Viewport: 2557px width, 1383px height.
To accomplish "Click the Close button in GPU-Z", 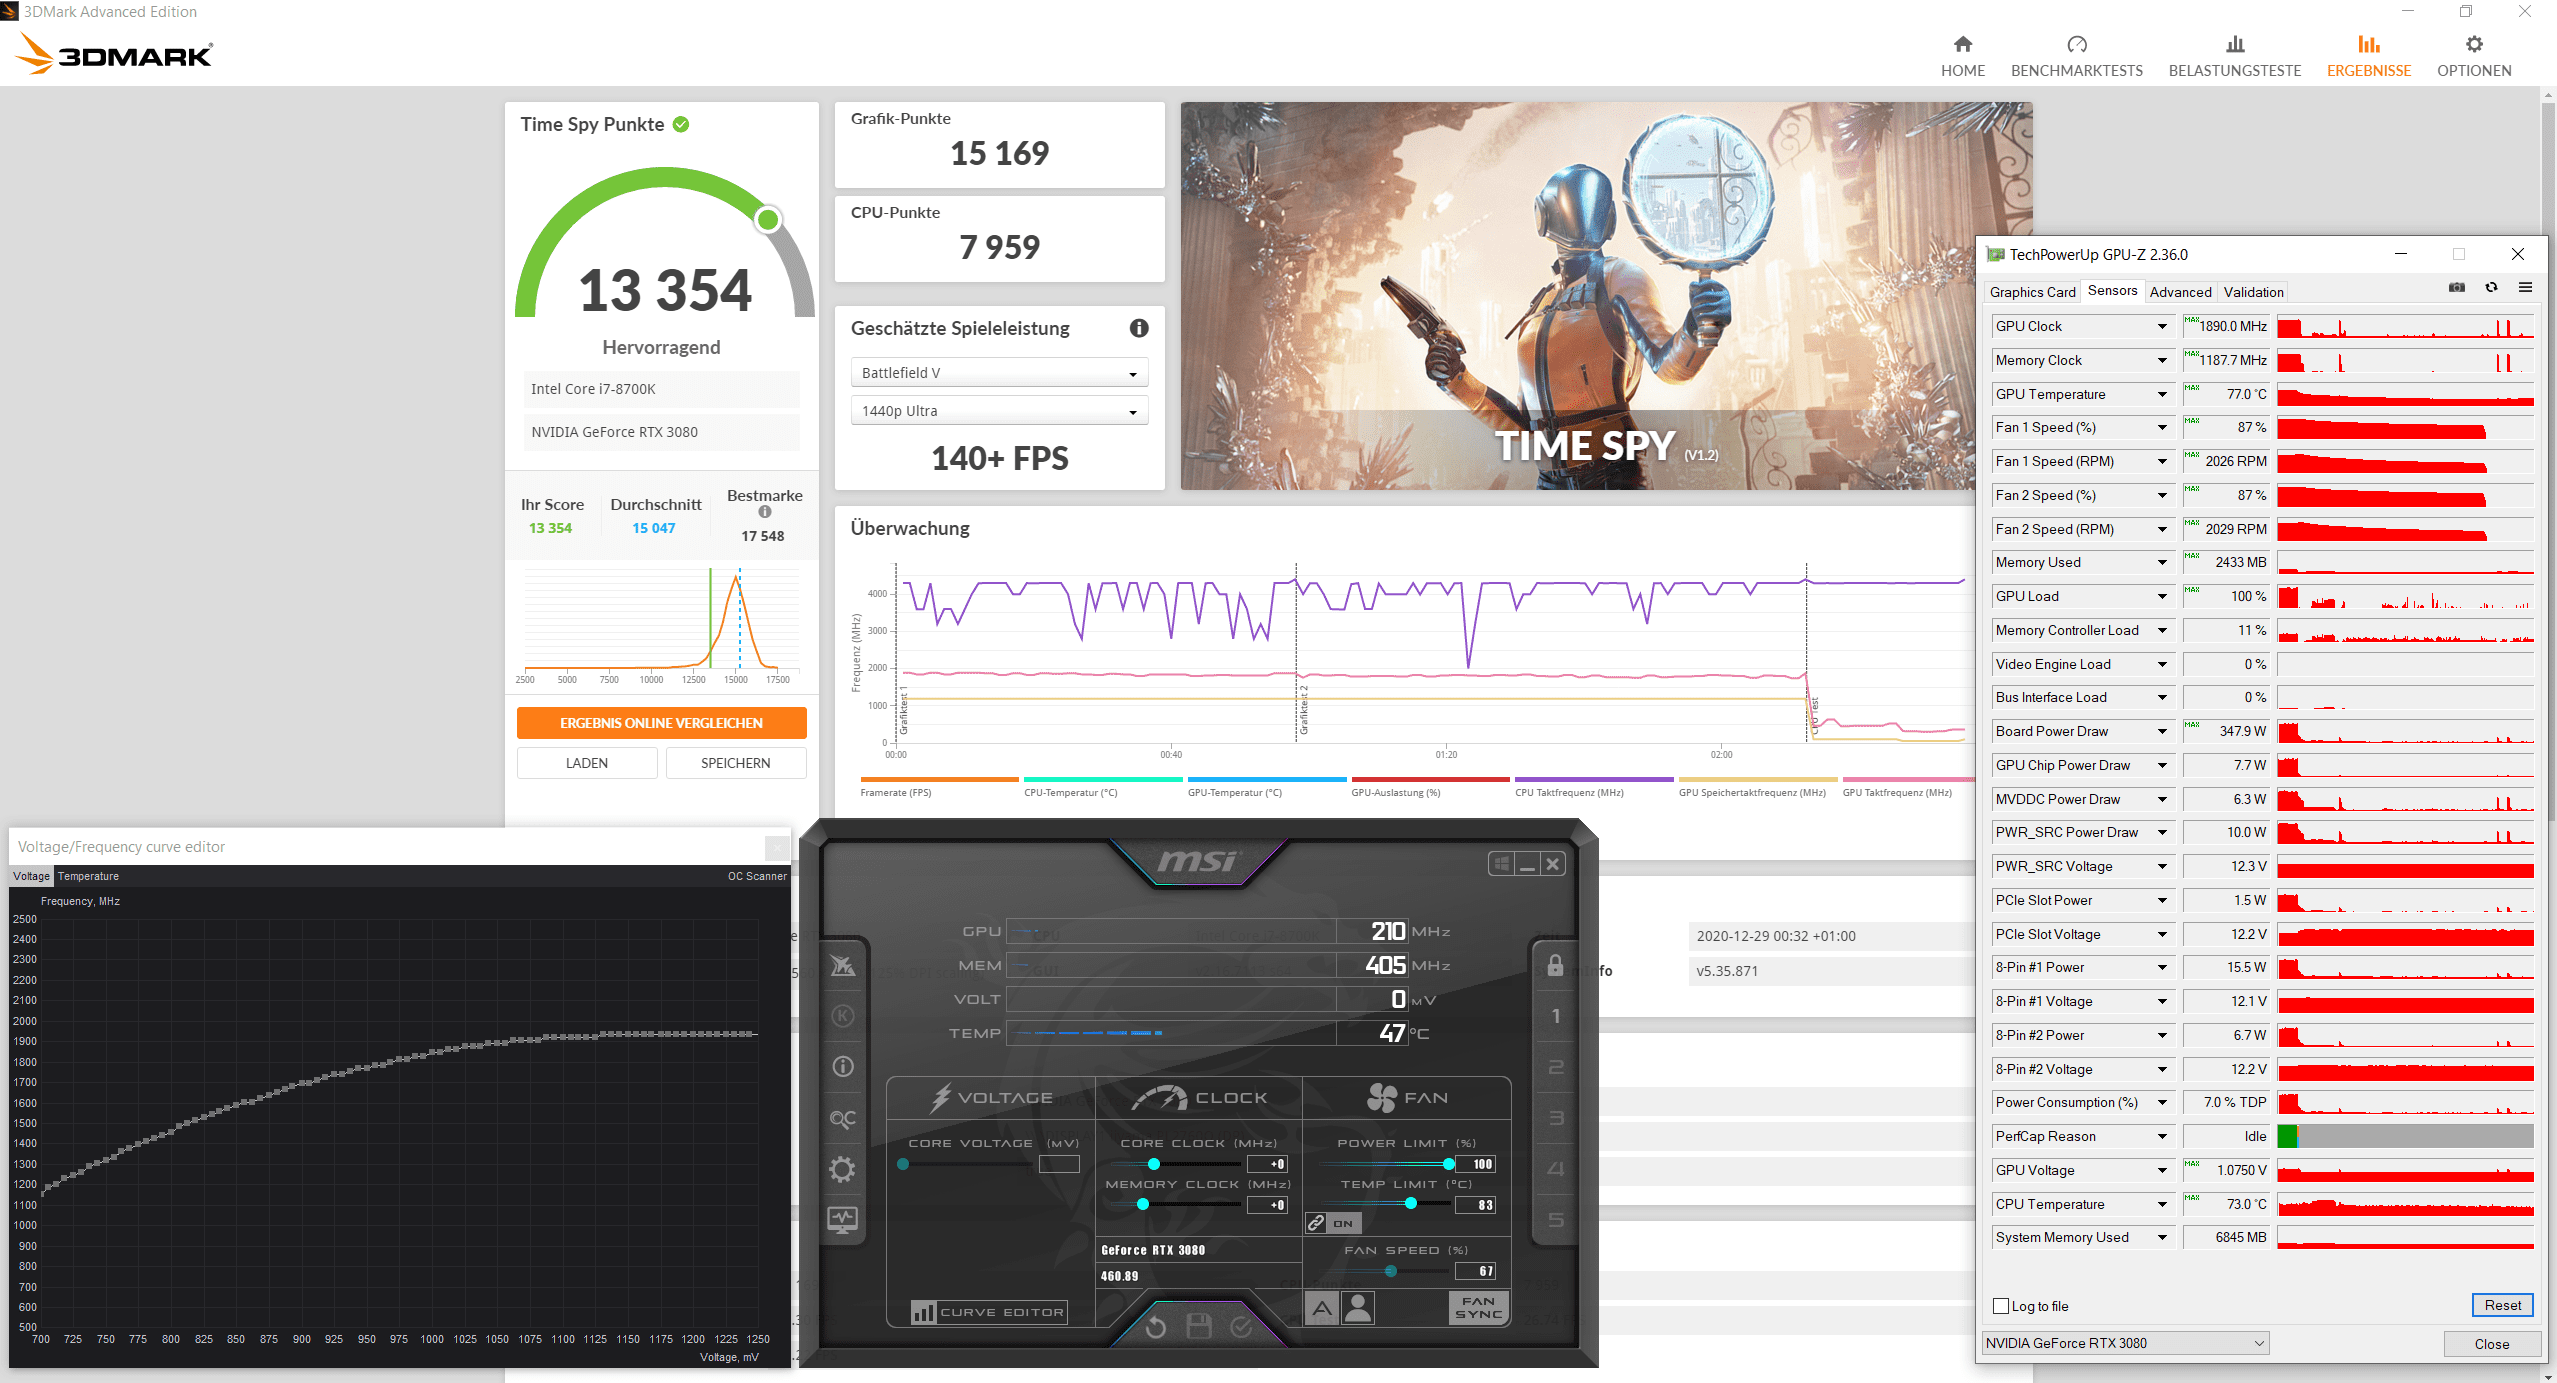I will 2491,1344.
